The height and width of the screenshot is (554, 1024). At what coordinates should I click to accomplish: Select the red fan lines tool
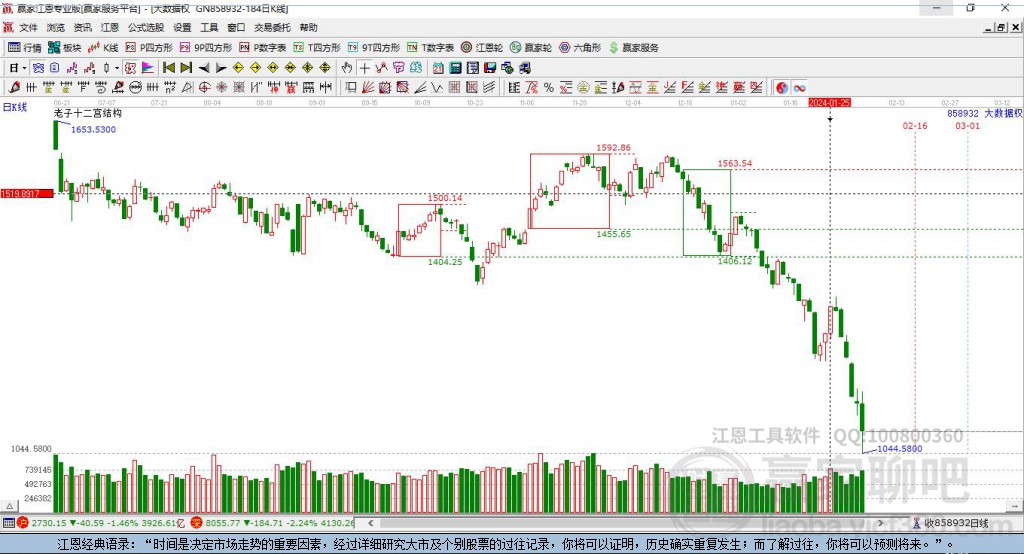click(368, 88)
